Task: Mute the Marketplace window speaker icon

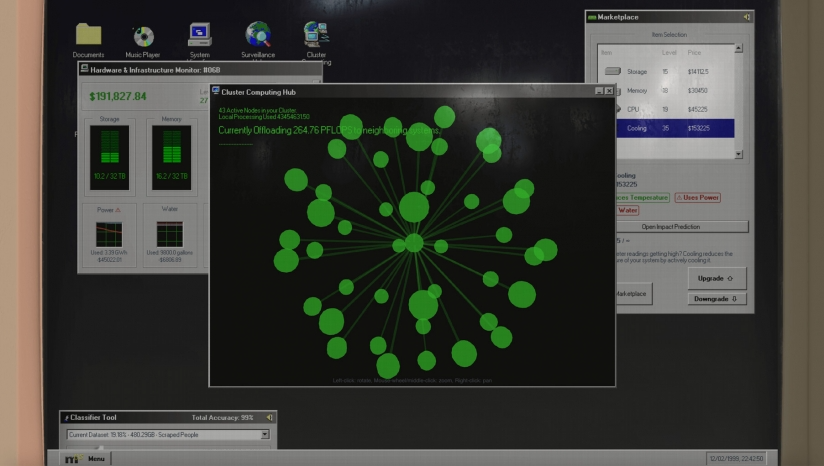Action: pyautogui.click(x=746, y=17)
